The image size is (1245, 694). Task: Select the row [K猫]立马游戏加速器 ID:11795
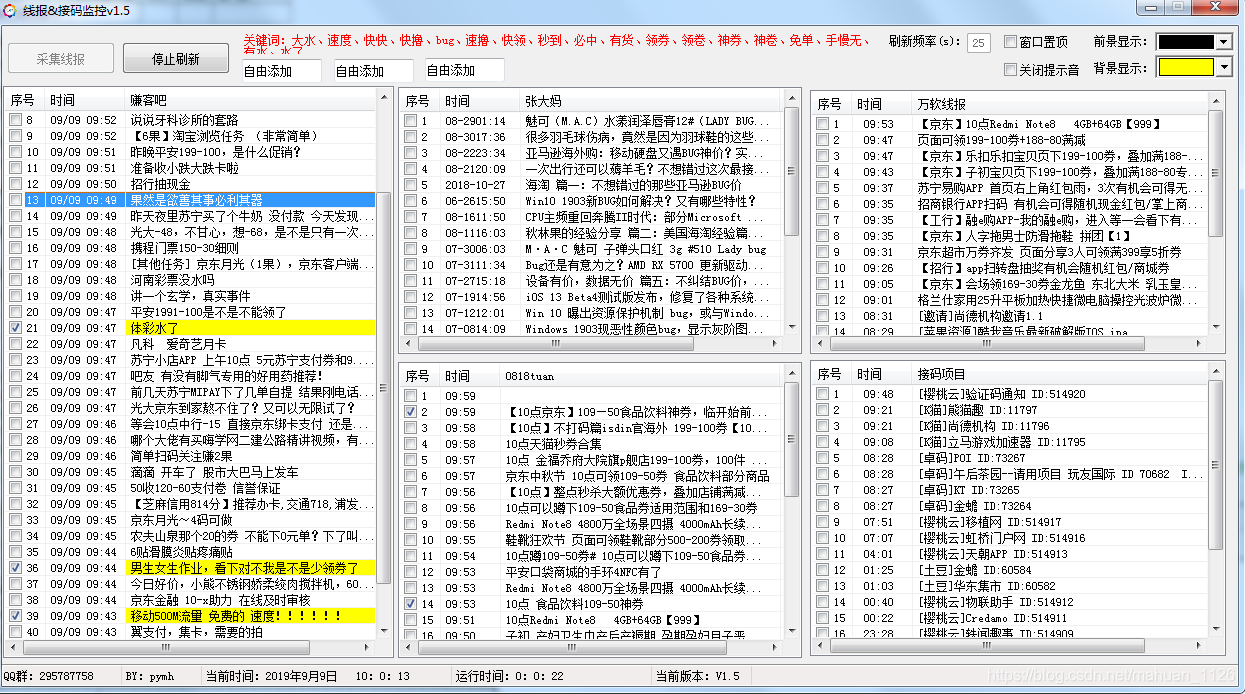[1010, 442]
